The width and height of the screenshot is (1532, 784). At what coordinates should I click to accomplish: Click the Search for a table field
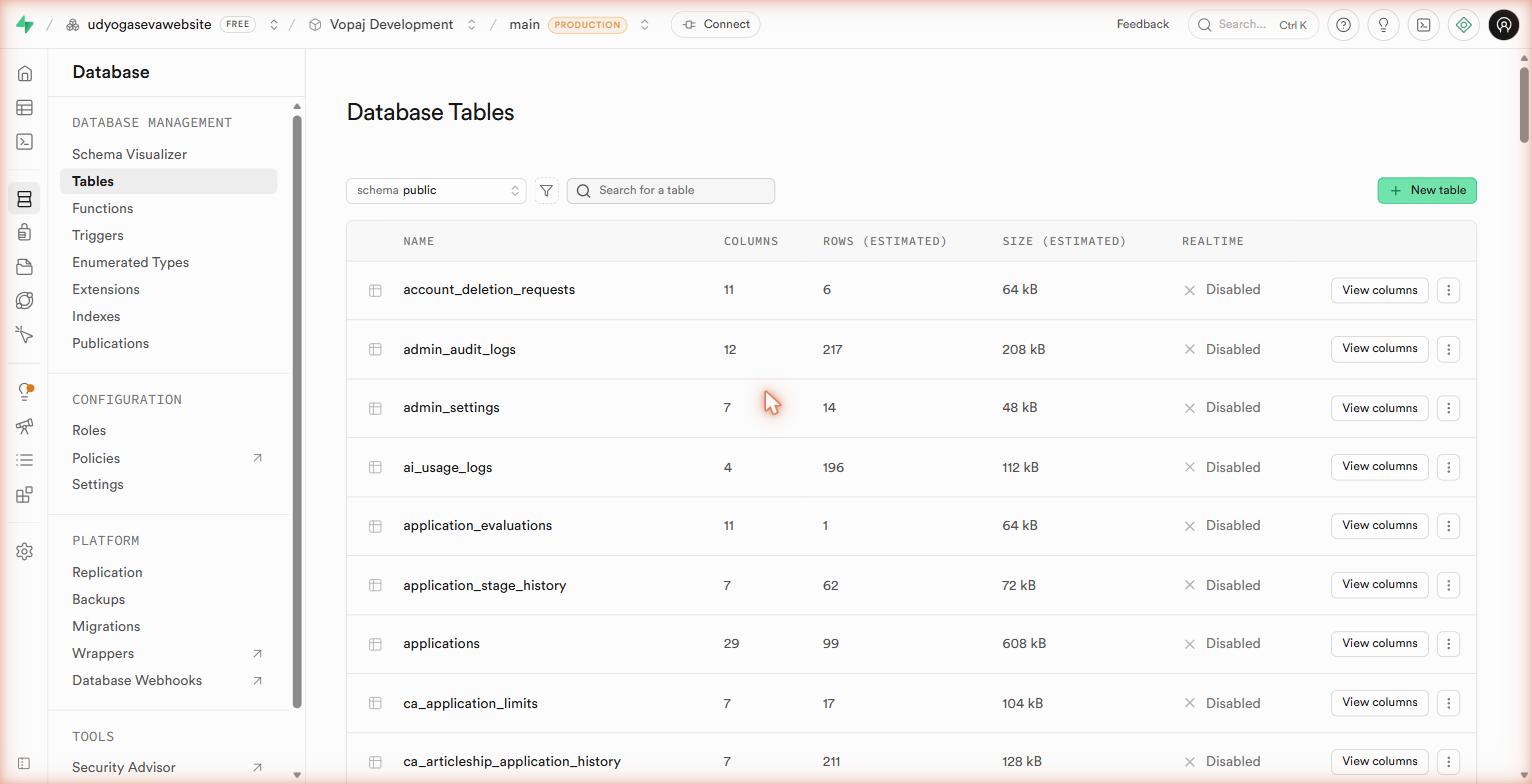pyautogui.click(x=671, y=190)
